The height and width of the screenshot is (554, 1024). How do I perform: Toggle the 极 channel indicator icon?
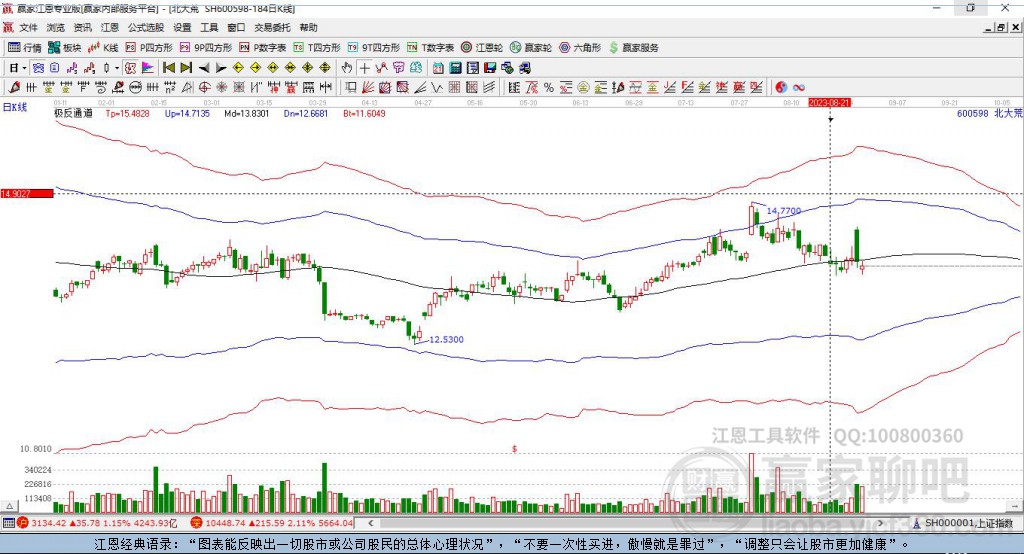tap(131, 68)
